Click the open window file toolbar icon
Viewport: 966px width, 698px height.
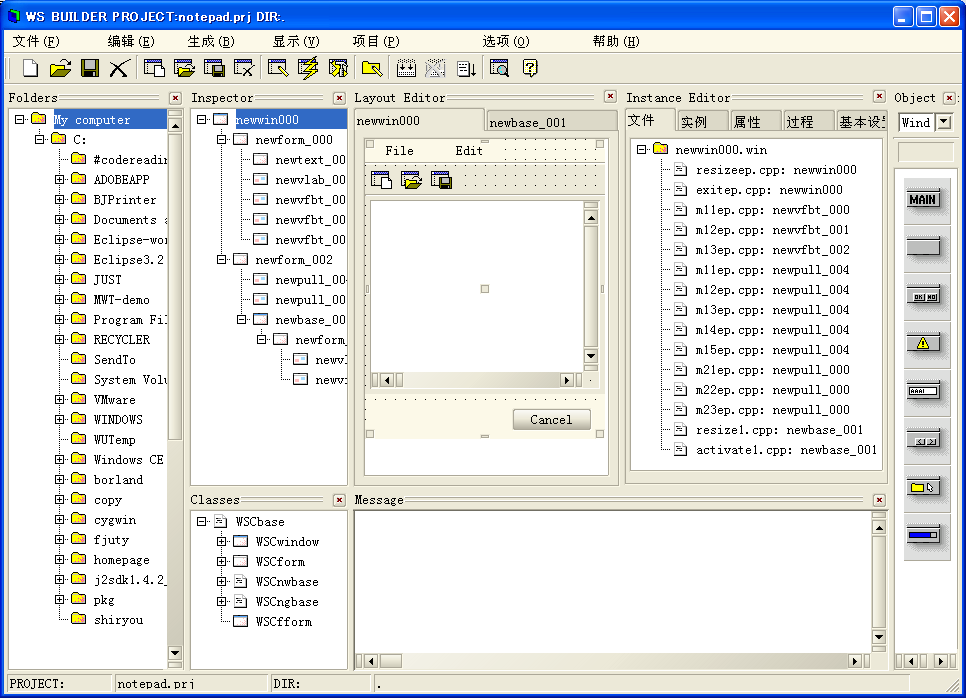(x=184, y=68)
